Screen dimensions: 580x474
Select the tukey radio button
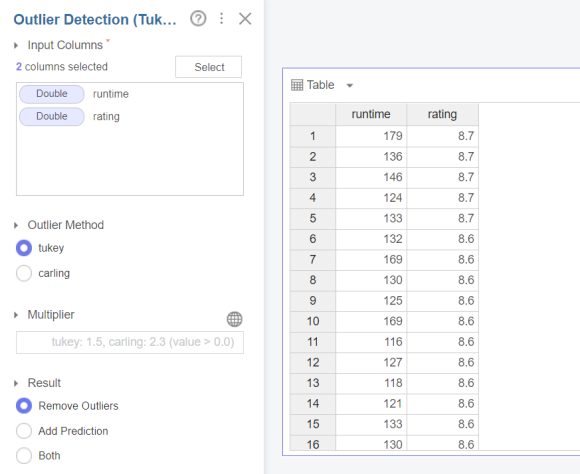pyautogui.click(x=24, y=248)
